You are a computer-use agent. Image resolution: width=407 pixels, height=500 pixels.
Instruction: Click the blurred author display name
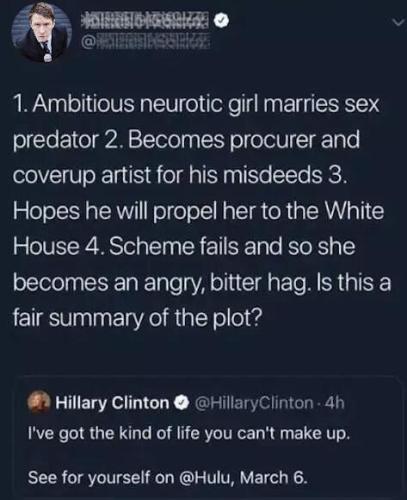pos(145,21)
